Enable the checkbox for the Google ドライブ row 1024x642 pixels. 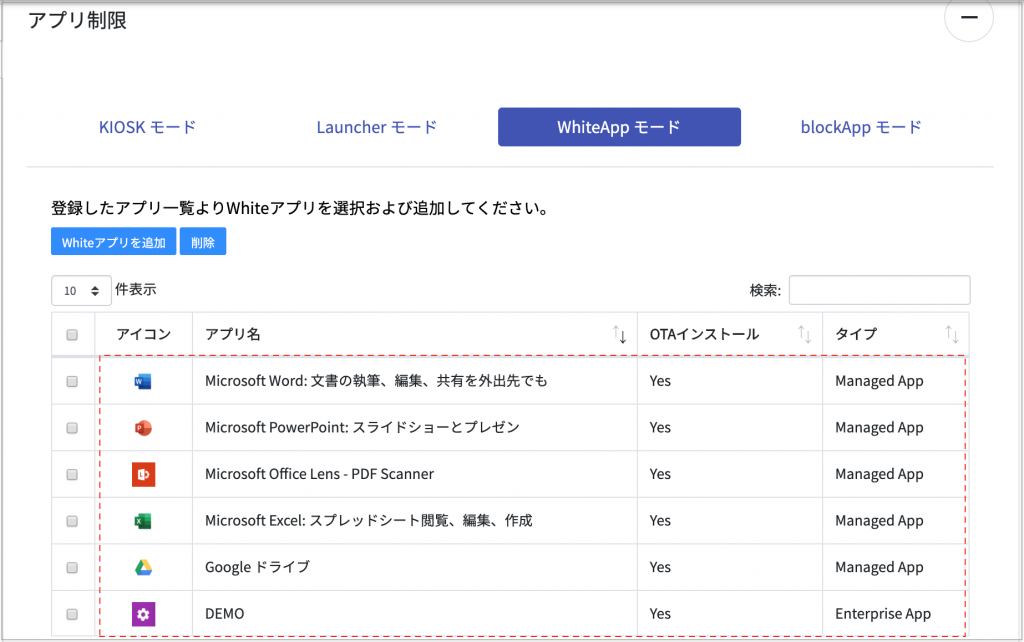[x=72, y=568]
